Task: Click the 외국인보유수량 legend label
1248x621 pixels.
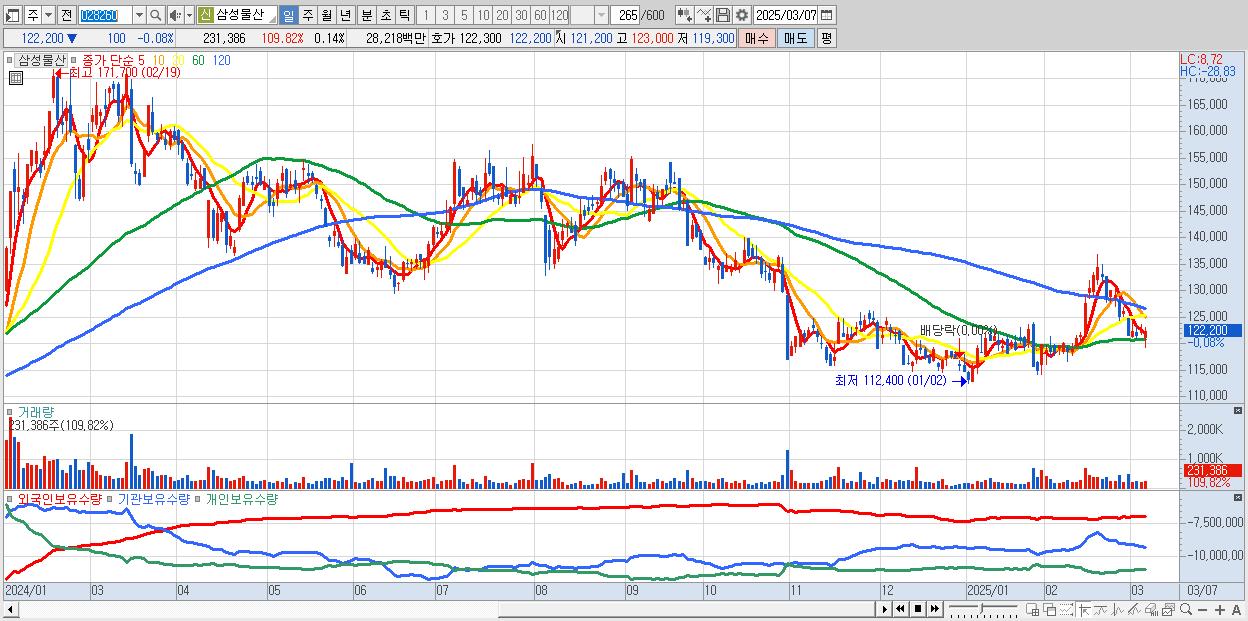Action: [x=60, y=498]
